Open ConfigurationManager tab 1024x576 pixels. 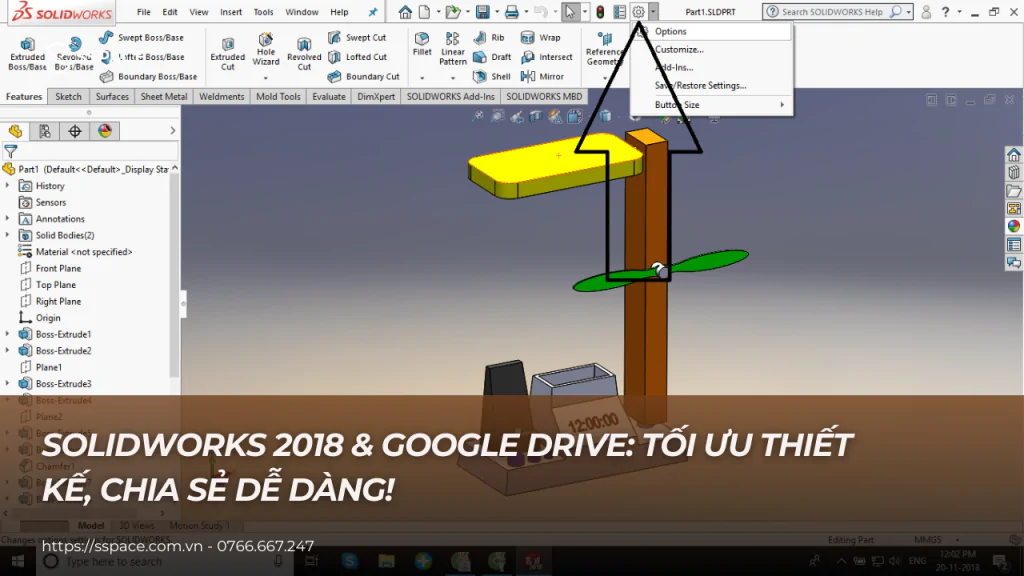pos(75,131)
